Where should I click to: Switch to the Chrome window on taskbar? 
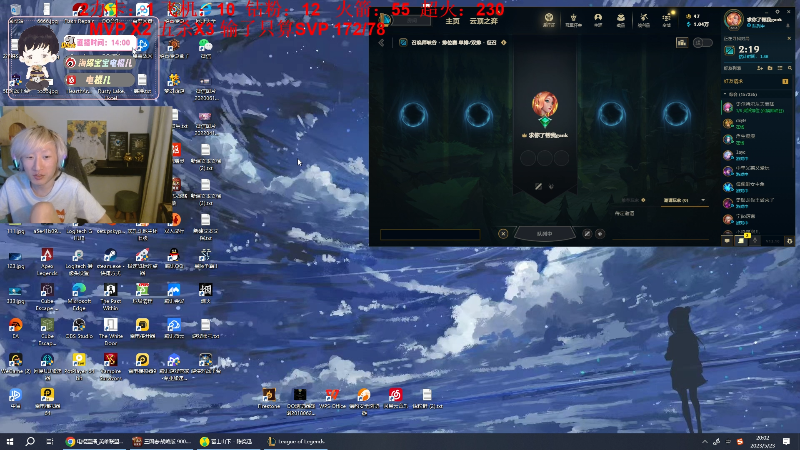click(x=94, y=441)
